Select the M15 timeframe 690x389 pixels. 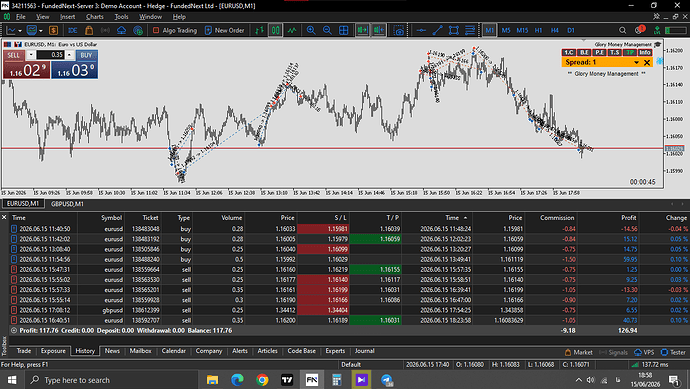[522, 30]
